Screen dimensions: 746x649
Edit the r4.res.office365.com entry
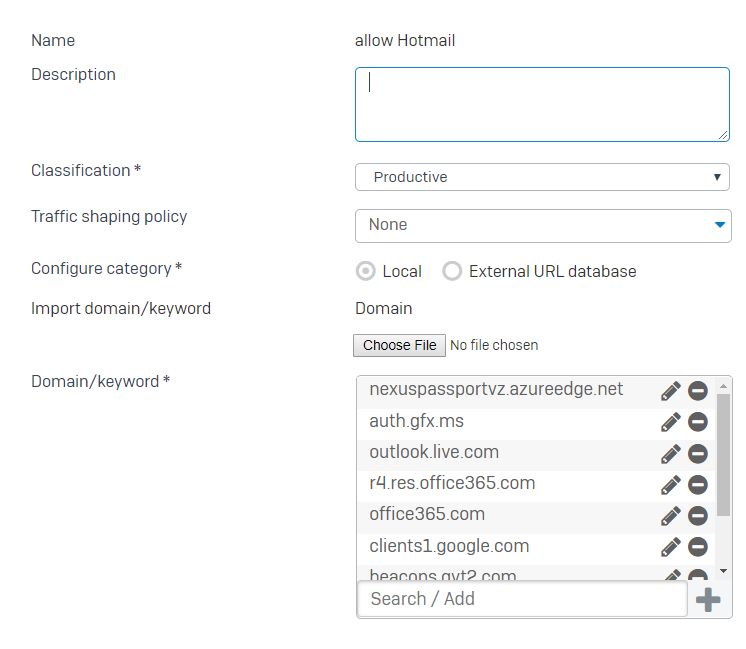[670, 485]
